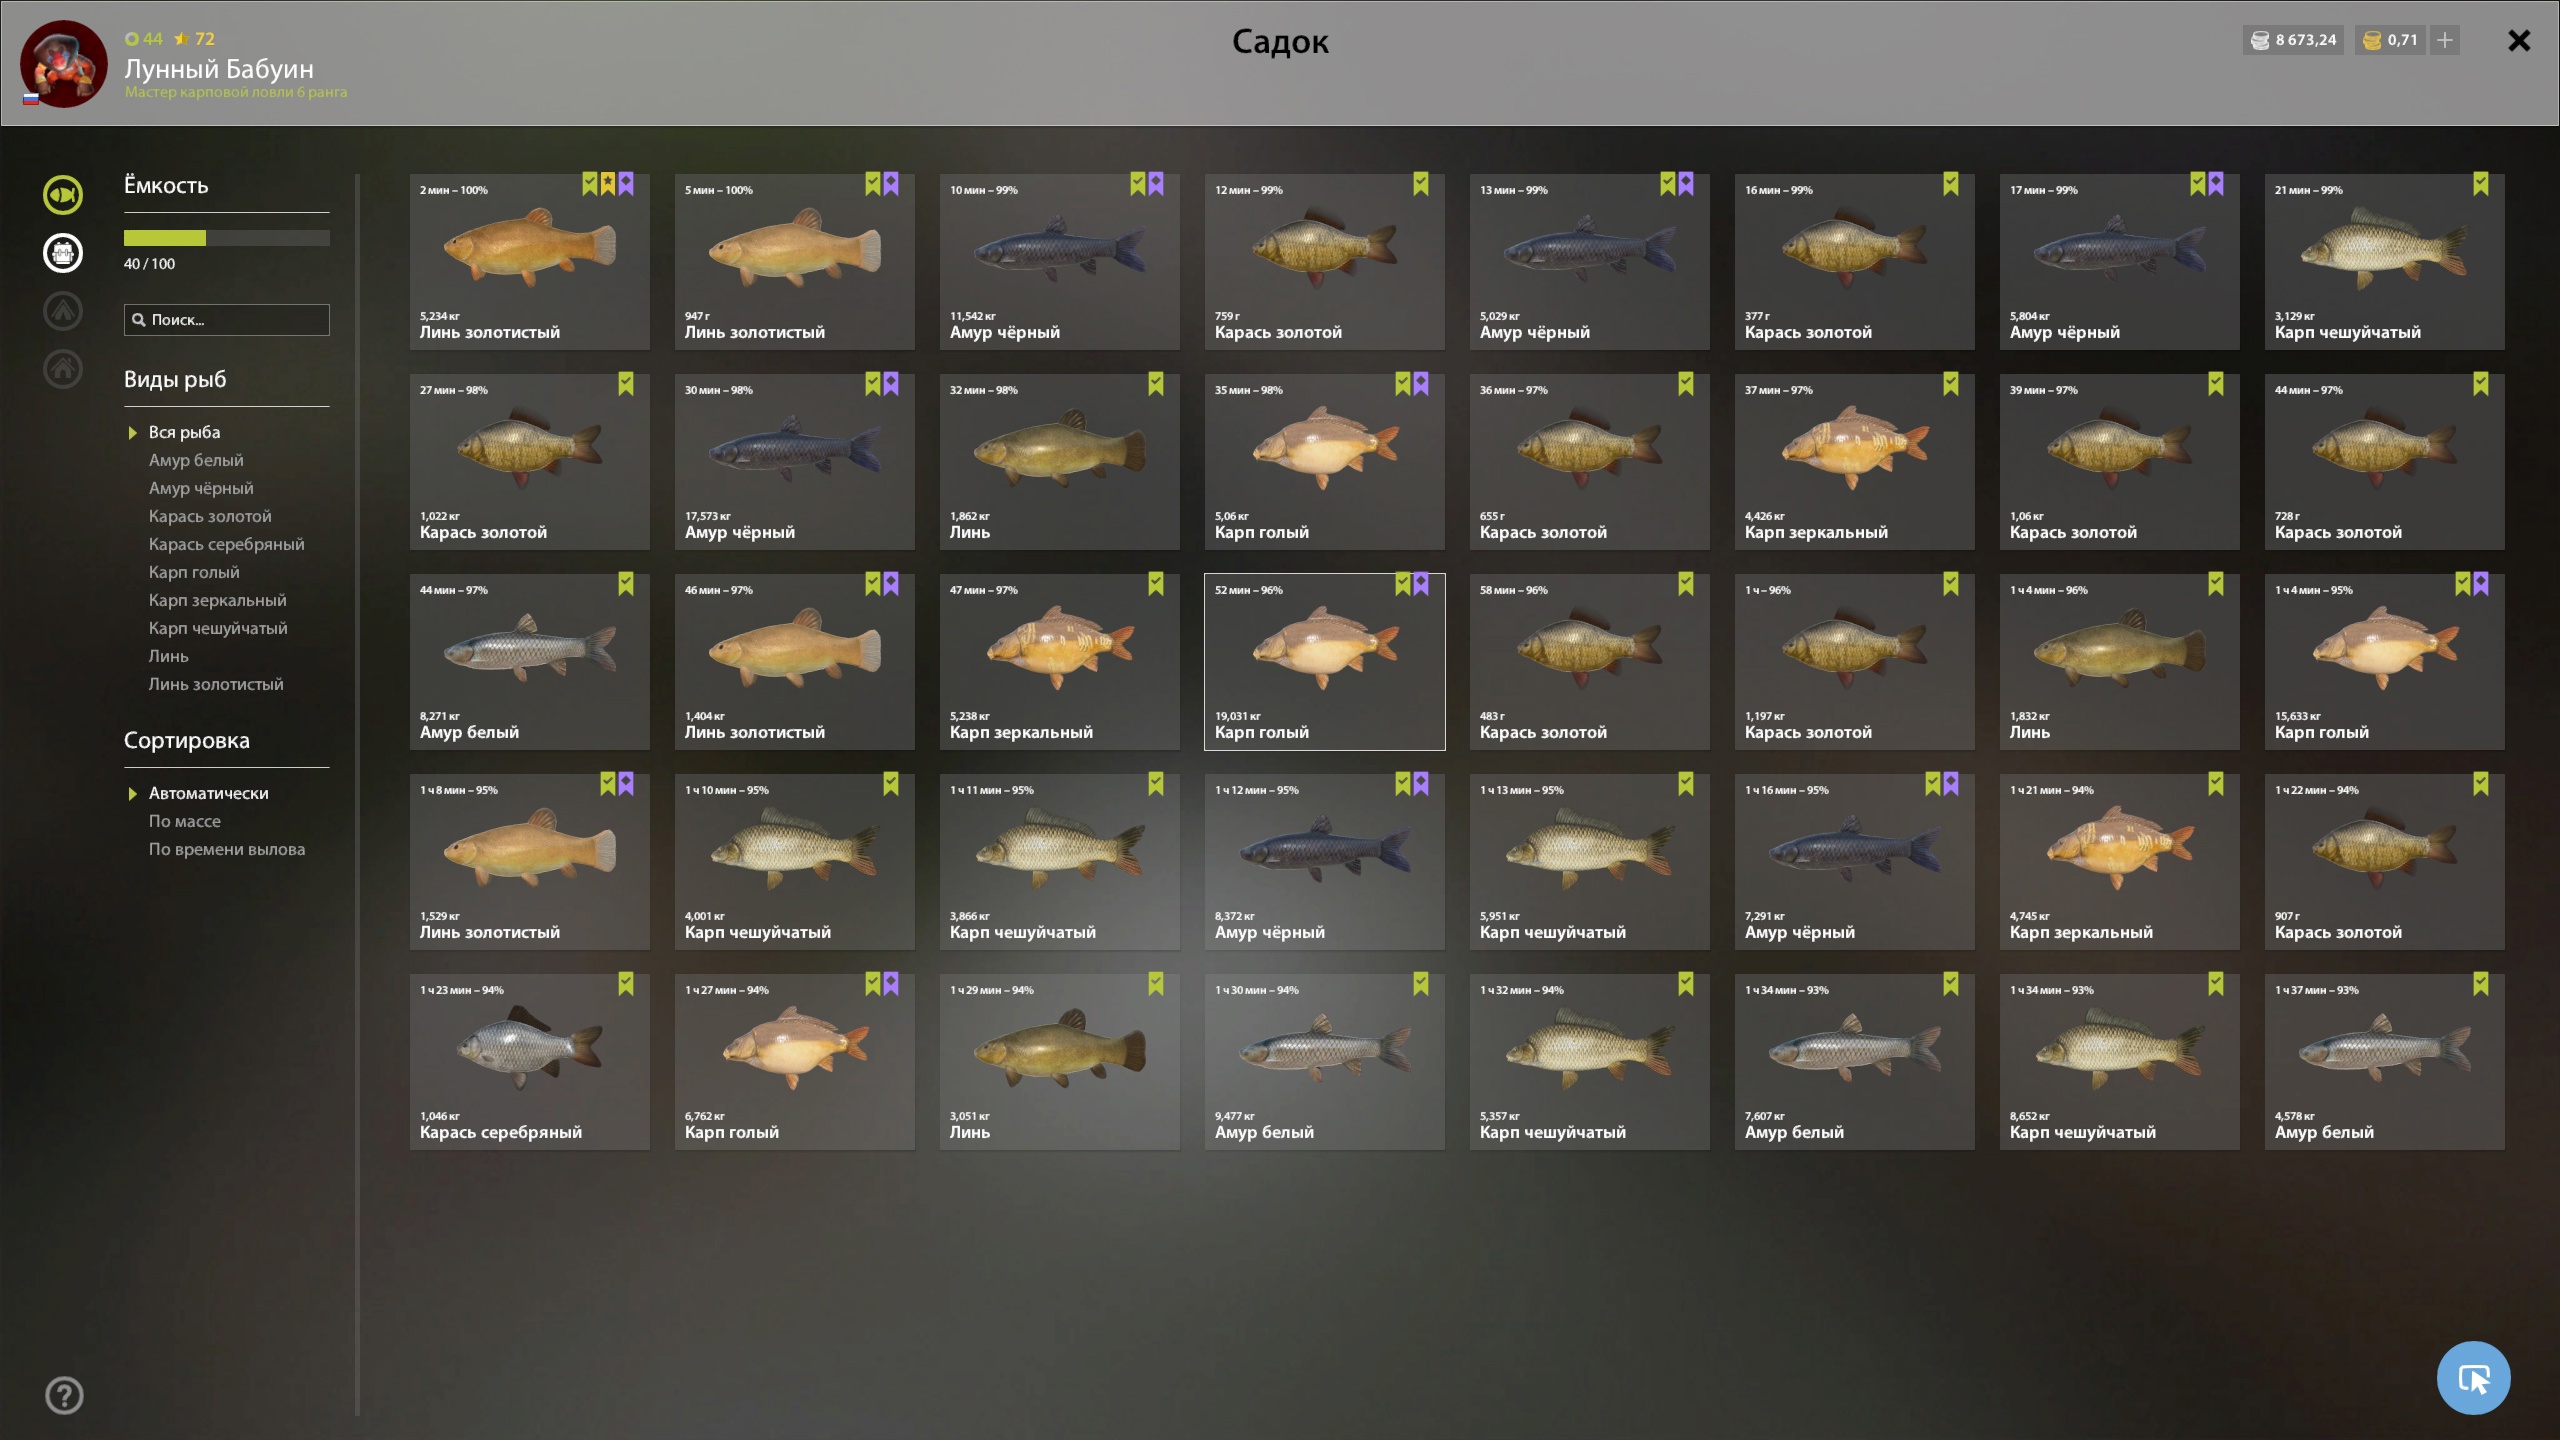Select the second round sidebar icon

(x=63, y=252)
